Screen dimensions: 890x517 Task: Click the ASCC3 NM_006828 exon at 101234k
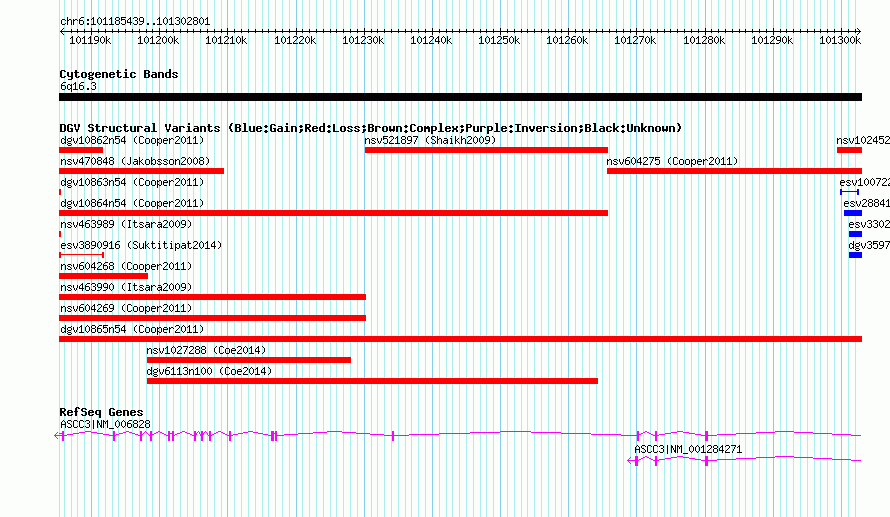393,436
